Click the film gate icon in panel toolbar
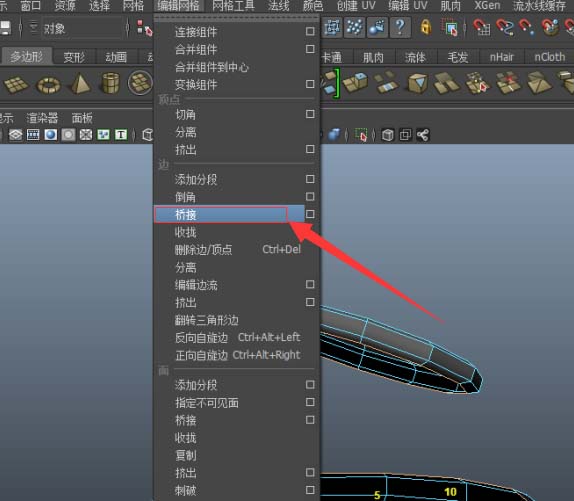Screen dimensions: 574x501 coord(33,135)
